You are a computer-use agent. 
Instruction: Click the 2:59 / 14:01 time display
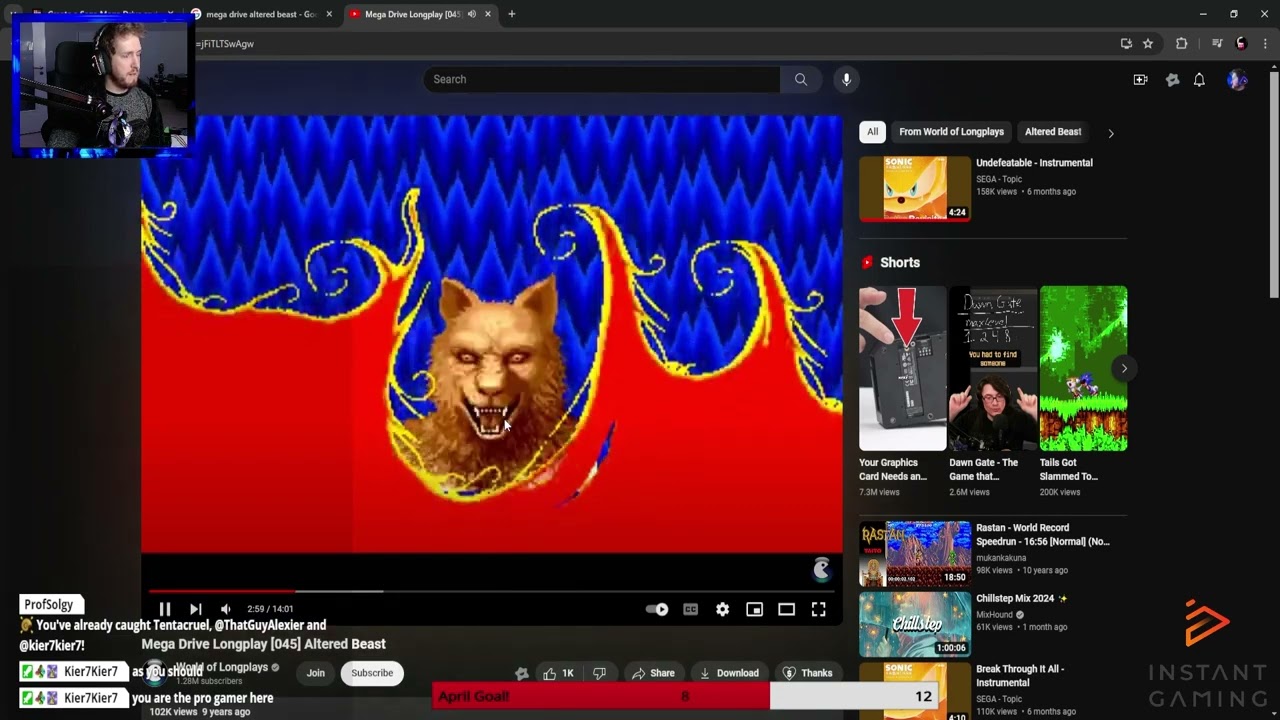click(270, 609)
